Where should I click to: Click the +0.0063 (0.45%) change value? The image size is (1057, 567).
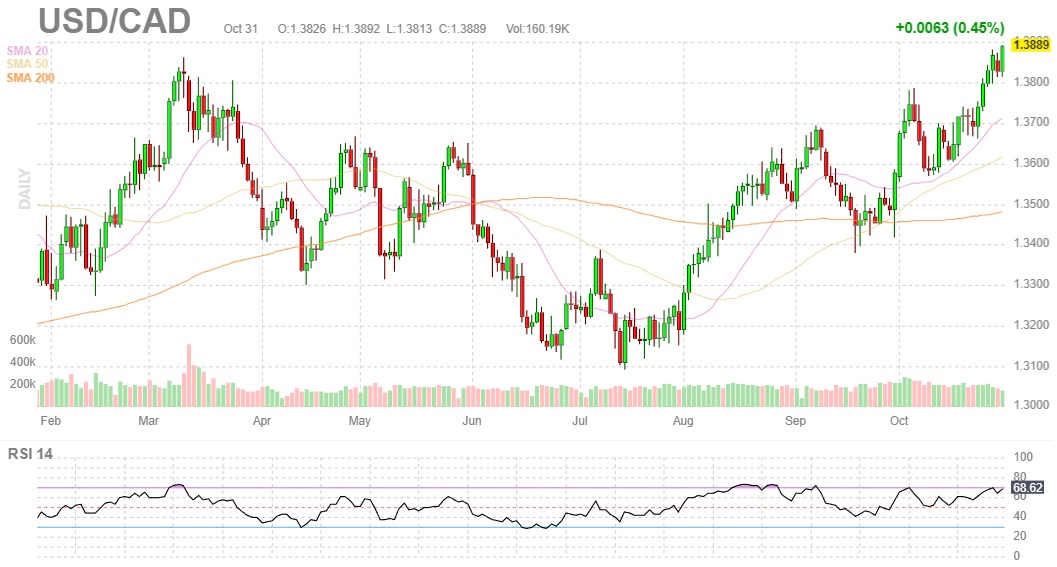tap(950, 28)
